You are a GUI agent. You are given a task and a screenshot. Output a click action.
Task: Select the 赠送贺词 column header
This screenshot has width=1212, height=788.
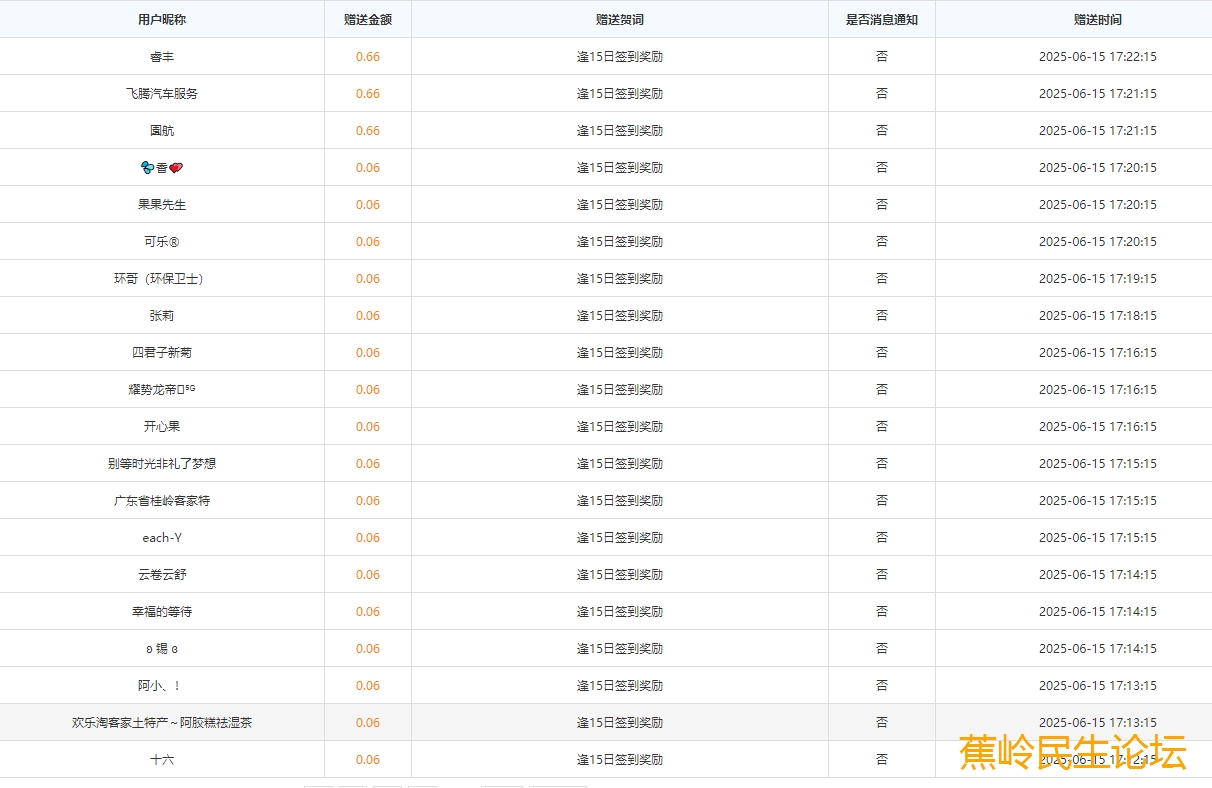click(x=619, y=19)
